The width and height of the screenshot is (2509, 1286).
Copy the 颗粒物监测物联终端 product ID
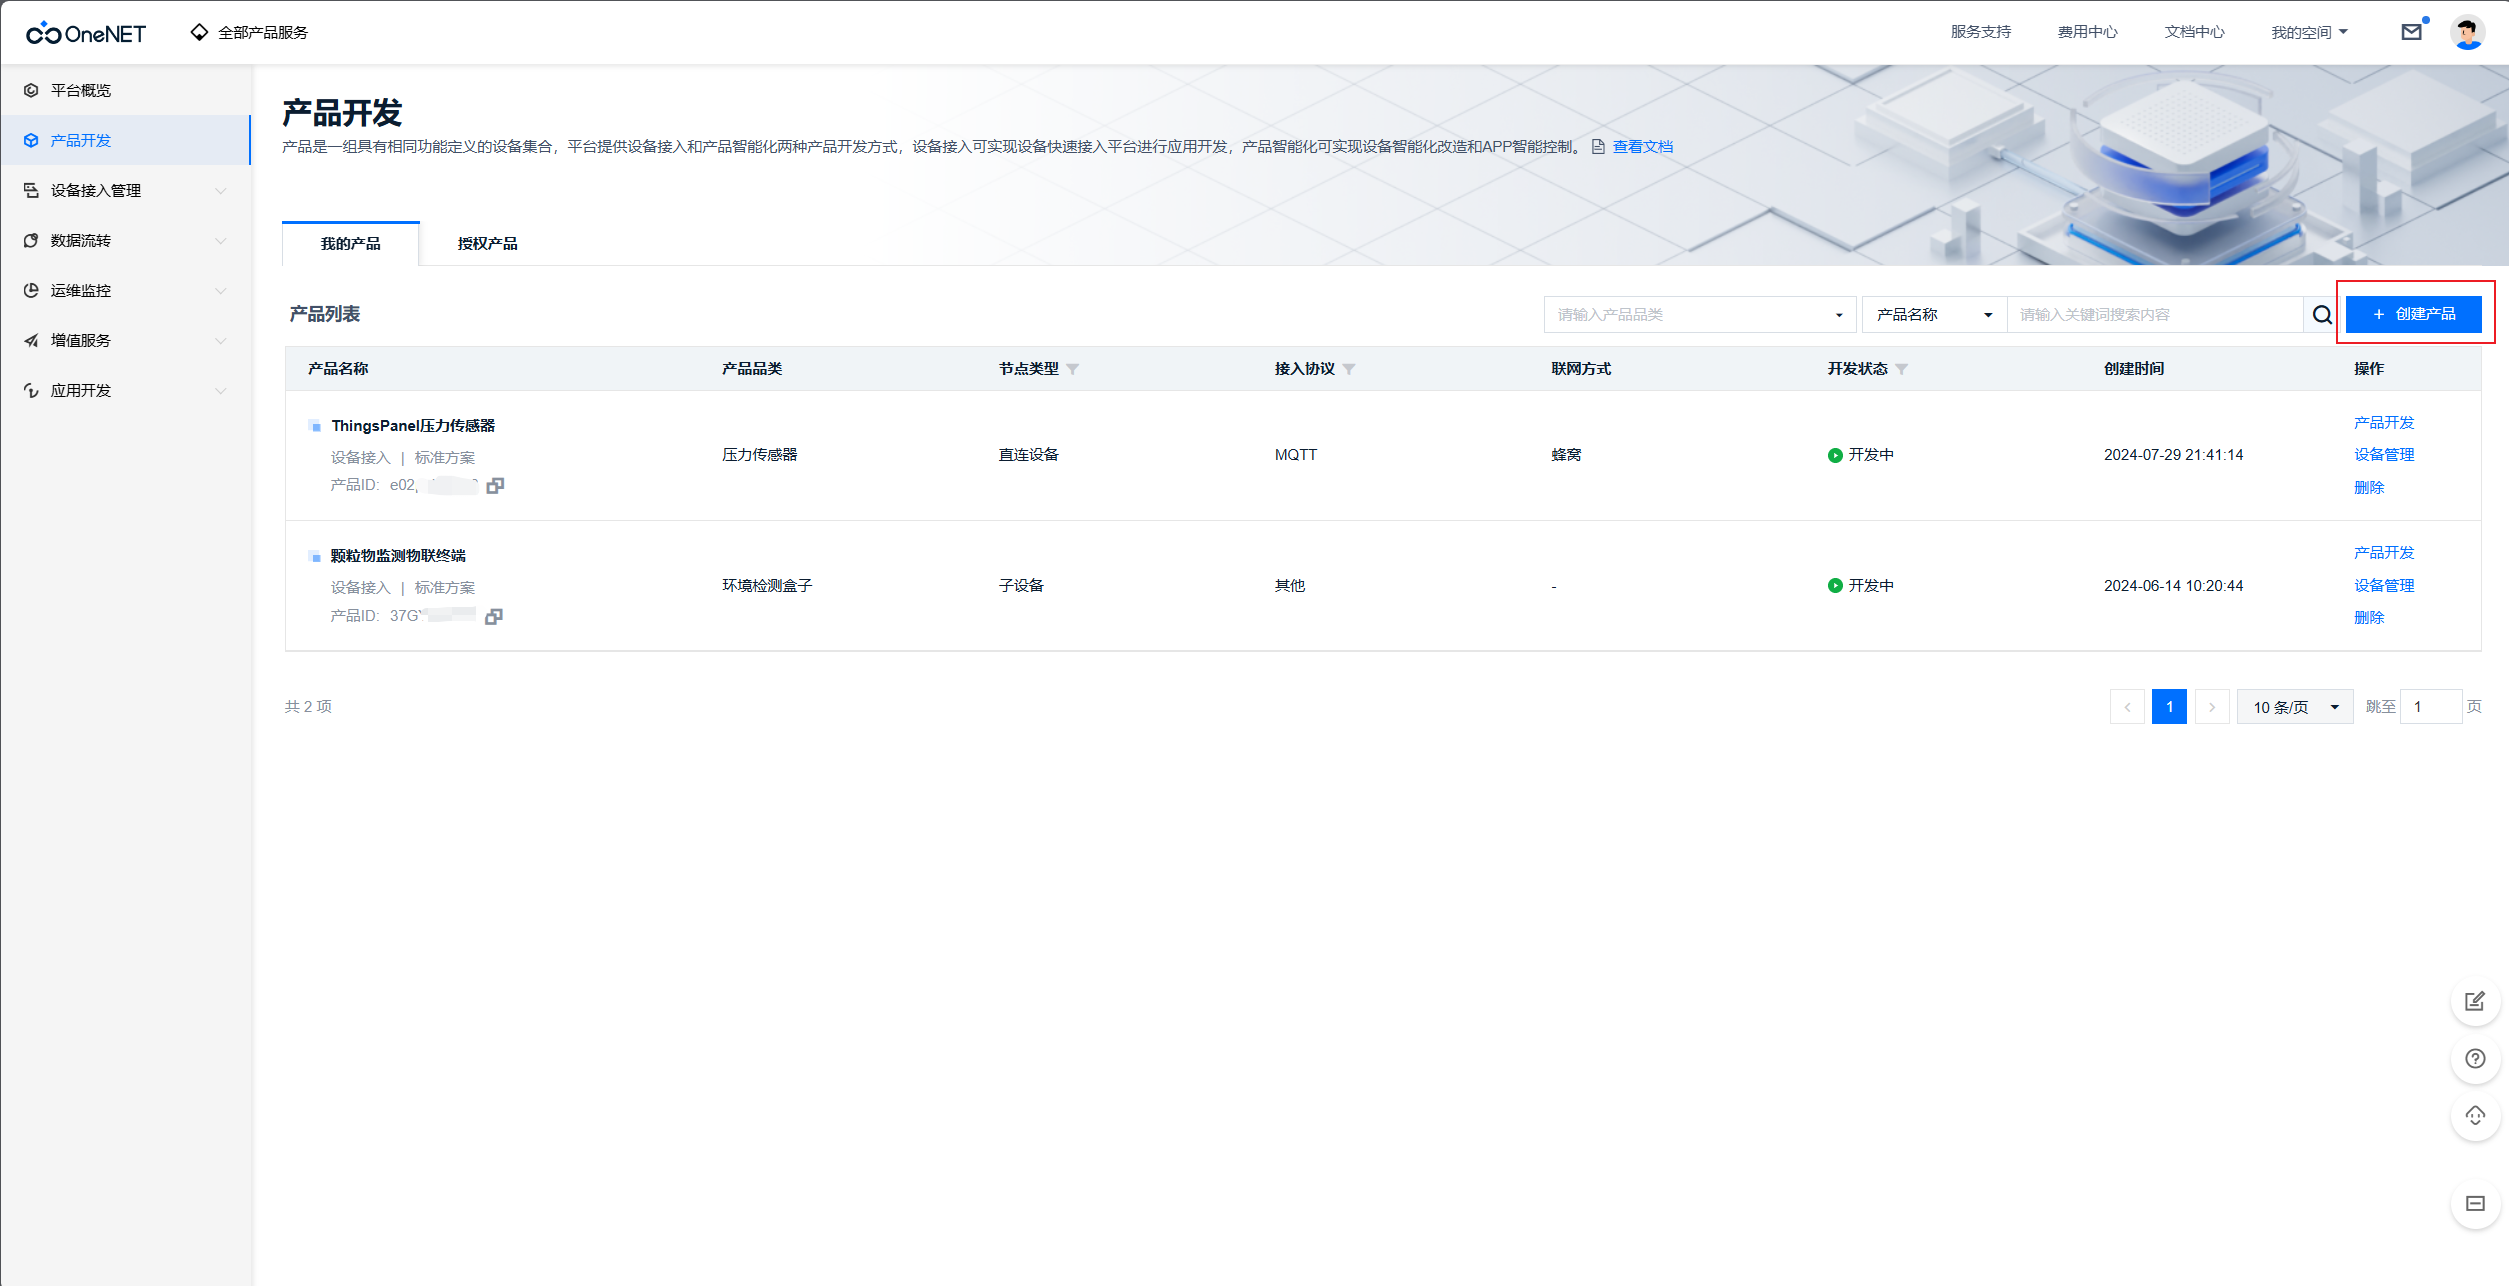coord(494,616)
